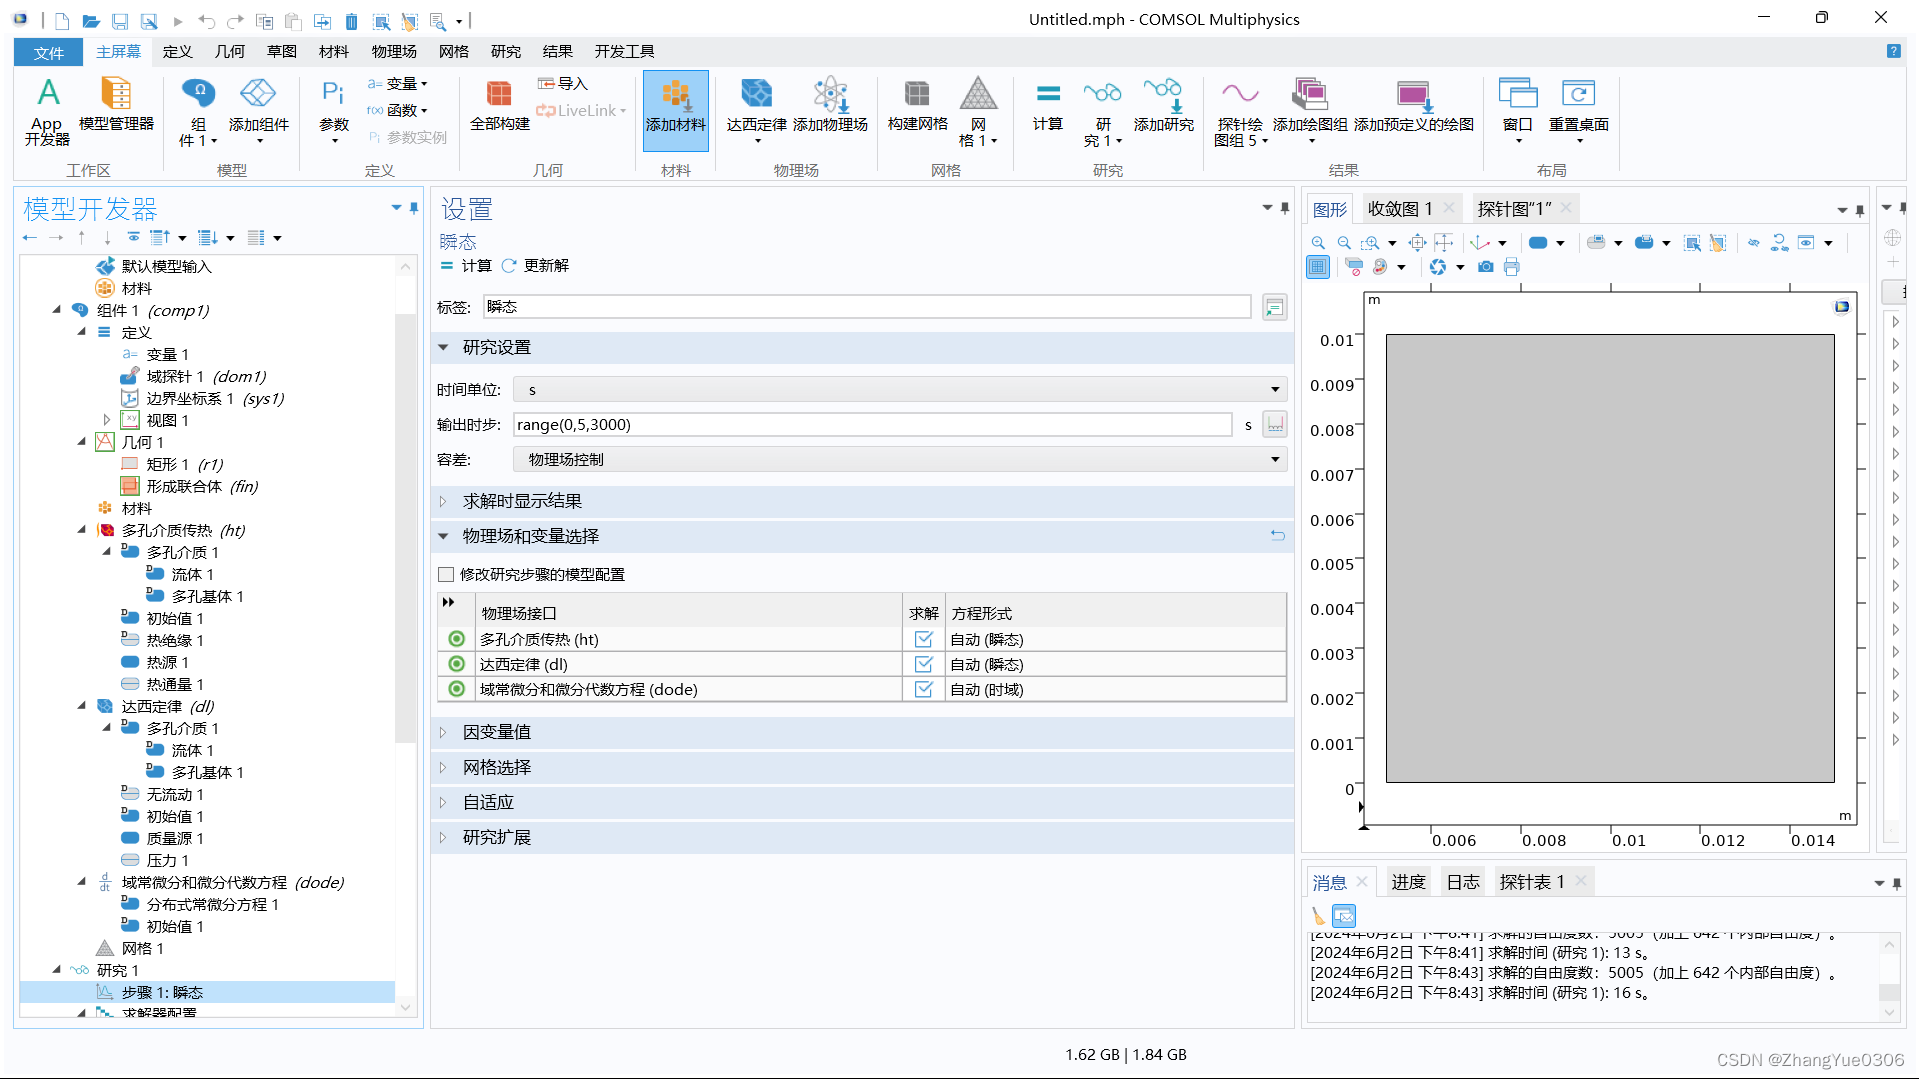Expand the 研究扩展 section

443,838
